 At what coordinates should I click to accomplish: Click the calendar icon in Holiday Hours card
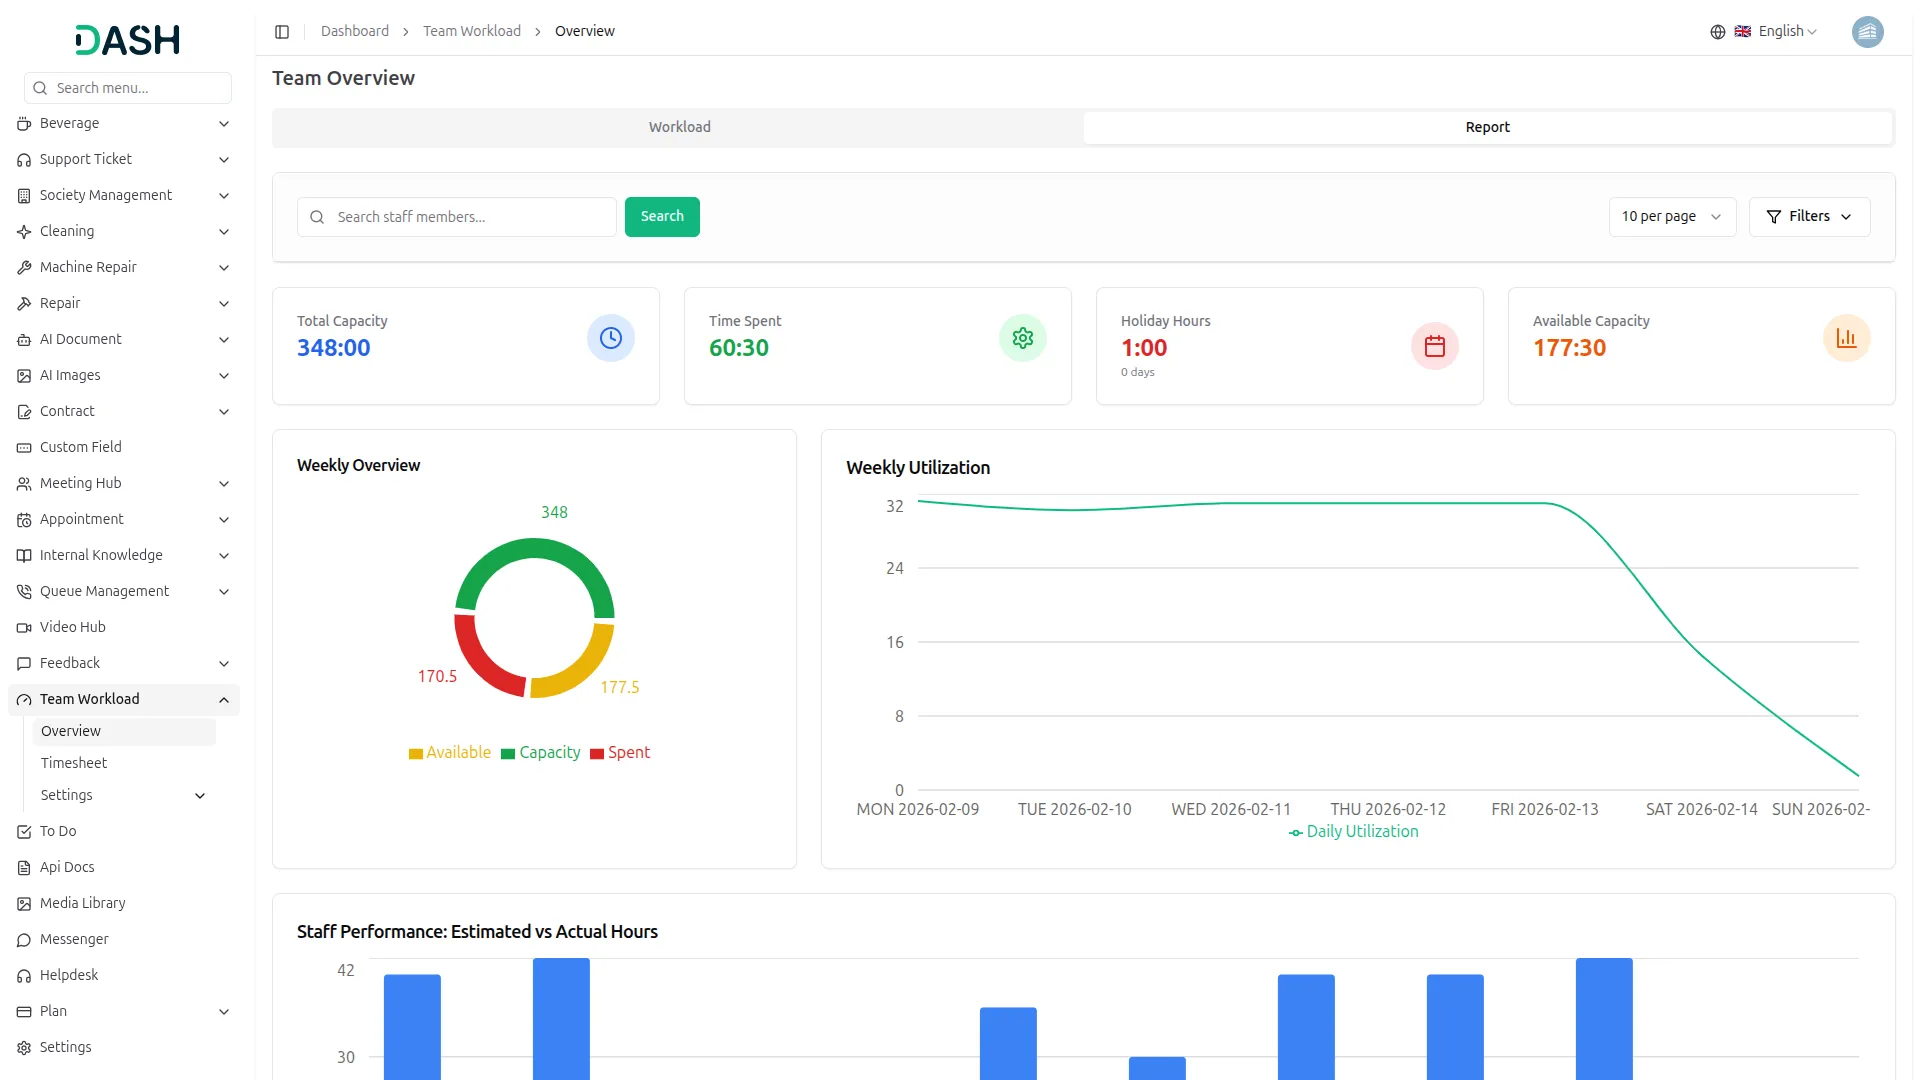[x=1434, y=346]
